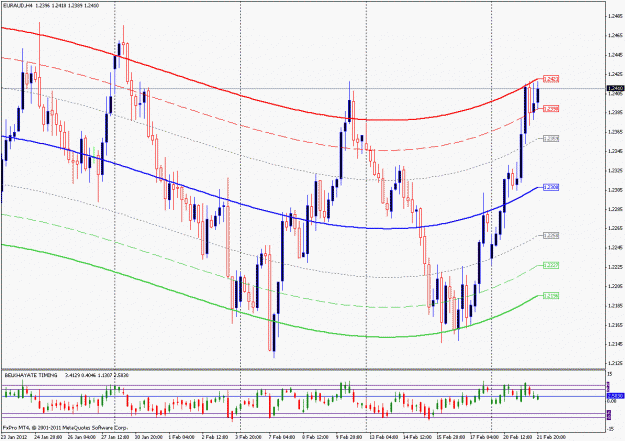Click the blue center line value box
Viewport: 625px width, 441px height.
(551, 187)
